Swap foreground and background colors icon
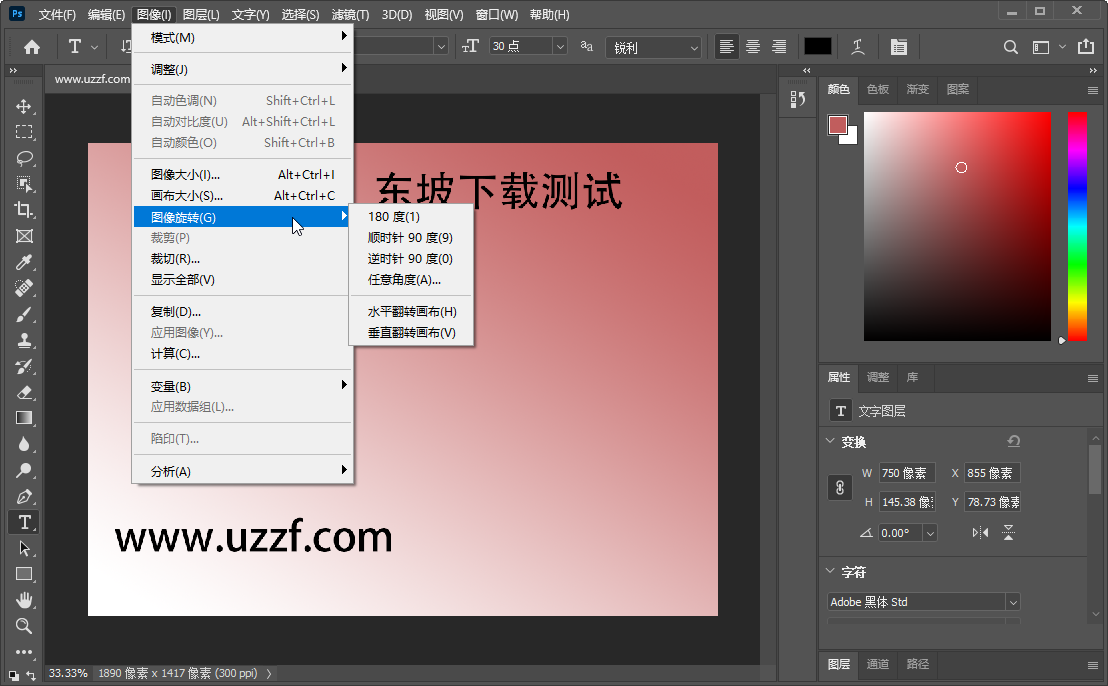The width and height of the screenshot is (1108, 686). [x=30, y=675]
